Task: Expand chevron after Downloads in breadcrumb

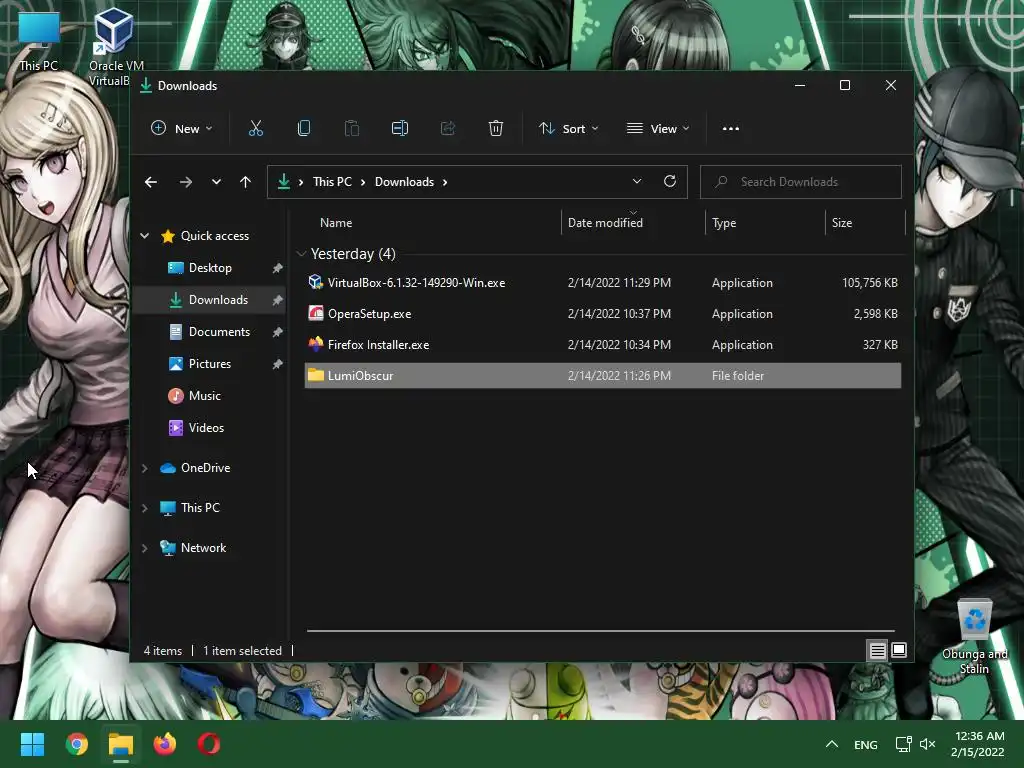Action: 445,182
